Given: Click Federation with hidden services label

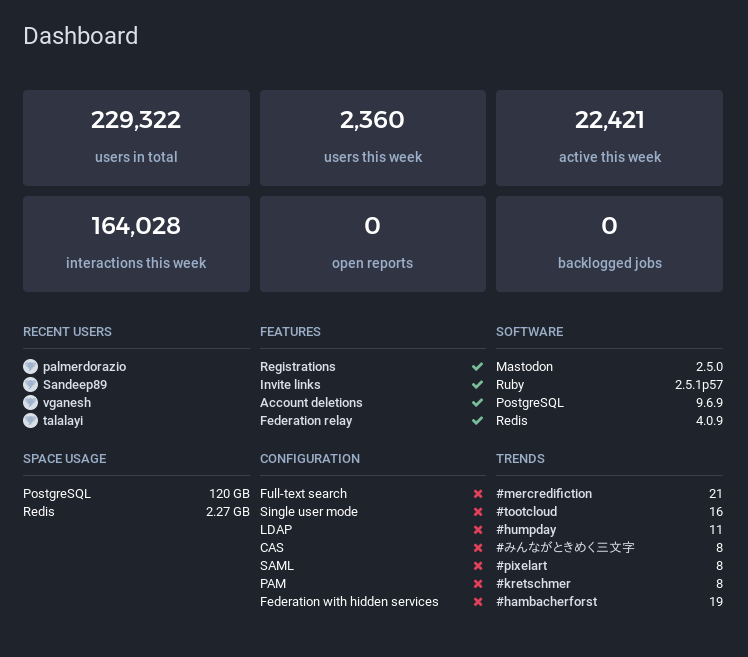Looking at the screenshot, I should point(349,602).
